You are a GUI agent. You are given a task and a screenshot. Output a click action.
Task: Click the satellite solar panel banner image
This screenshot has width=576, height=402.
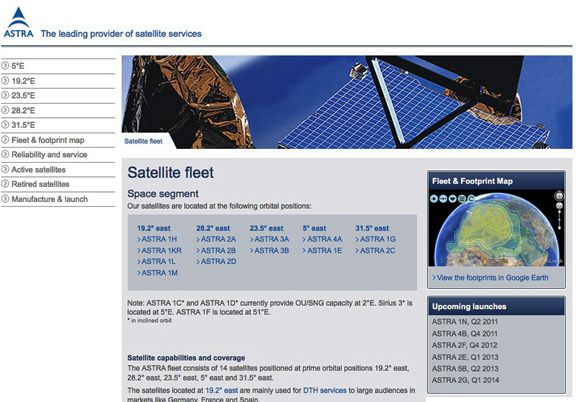tap(347, 102)
